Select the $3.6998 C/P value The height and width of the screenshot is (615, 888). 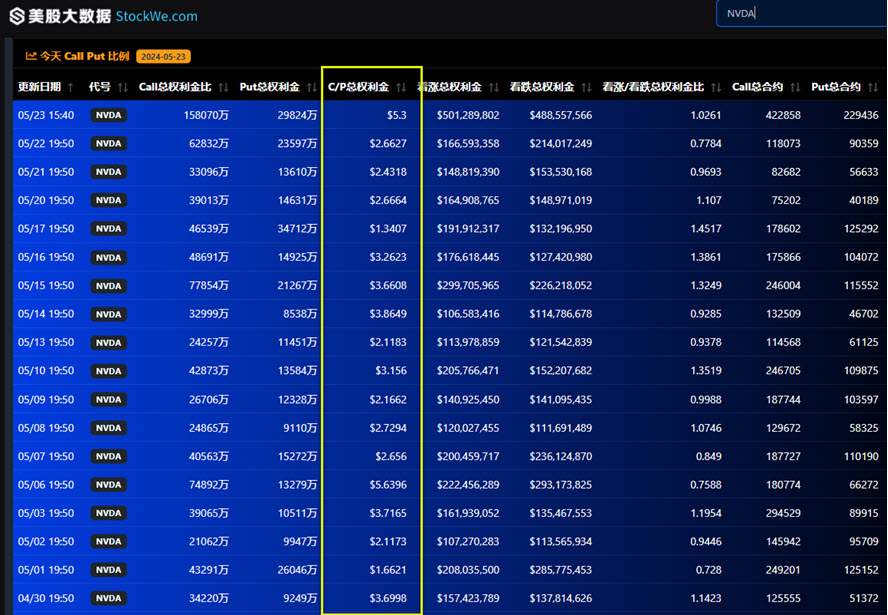click(x=388, y=599)
